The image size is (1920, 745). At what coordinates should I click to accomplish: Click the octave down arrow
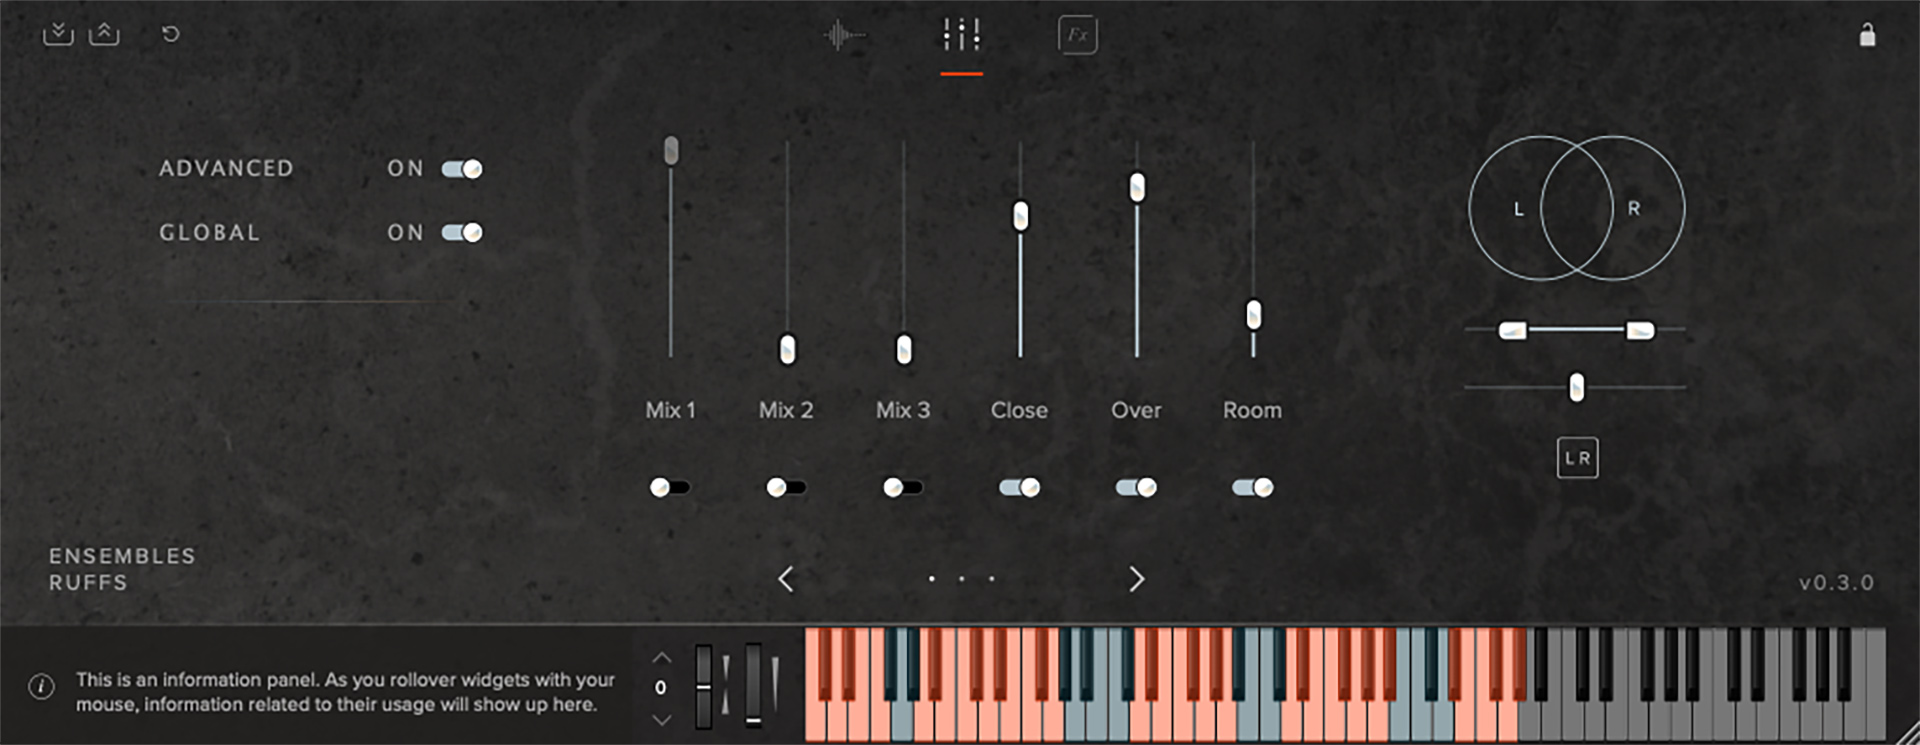(x=661, y=719)
